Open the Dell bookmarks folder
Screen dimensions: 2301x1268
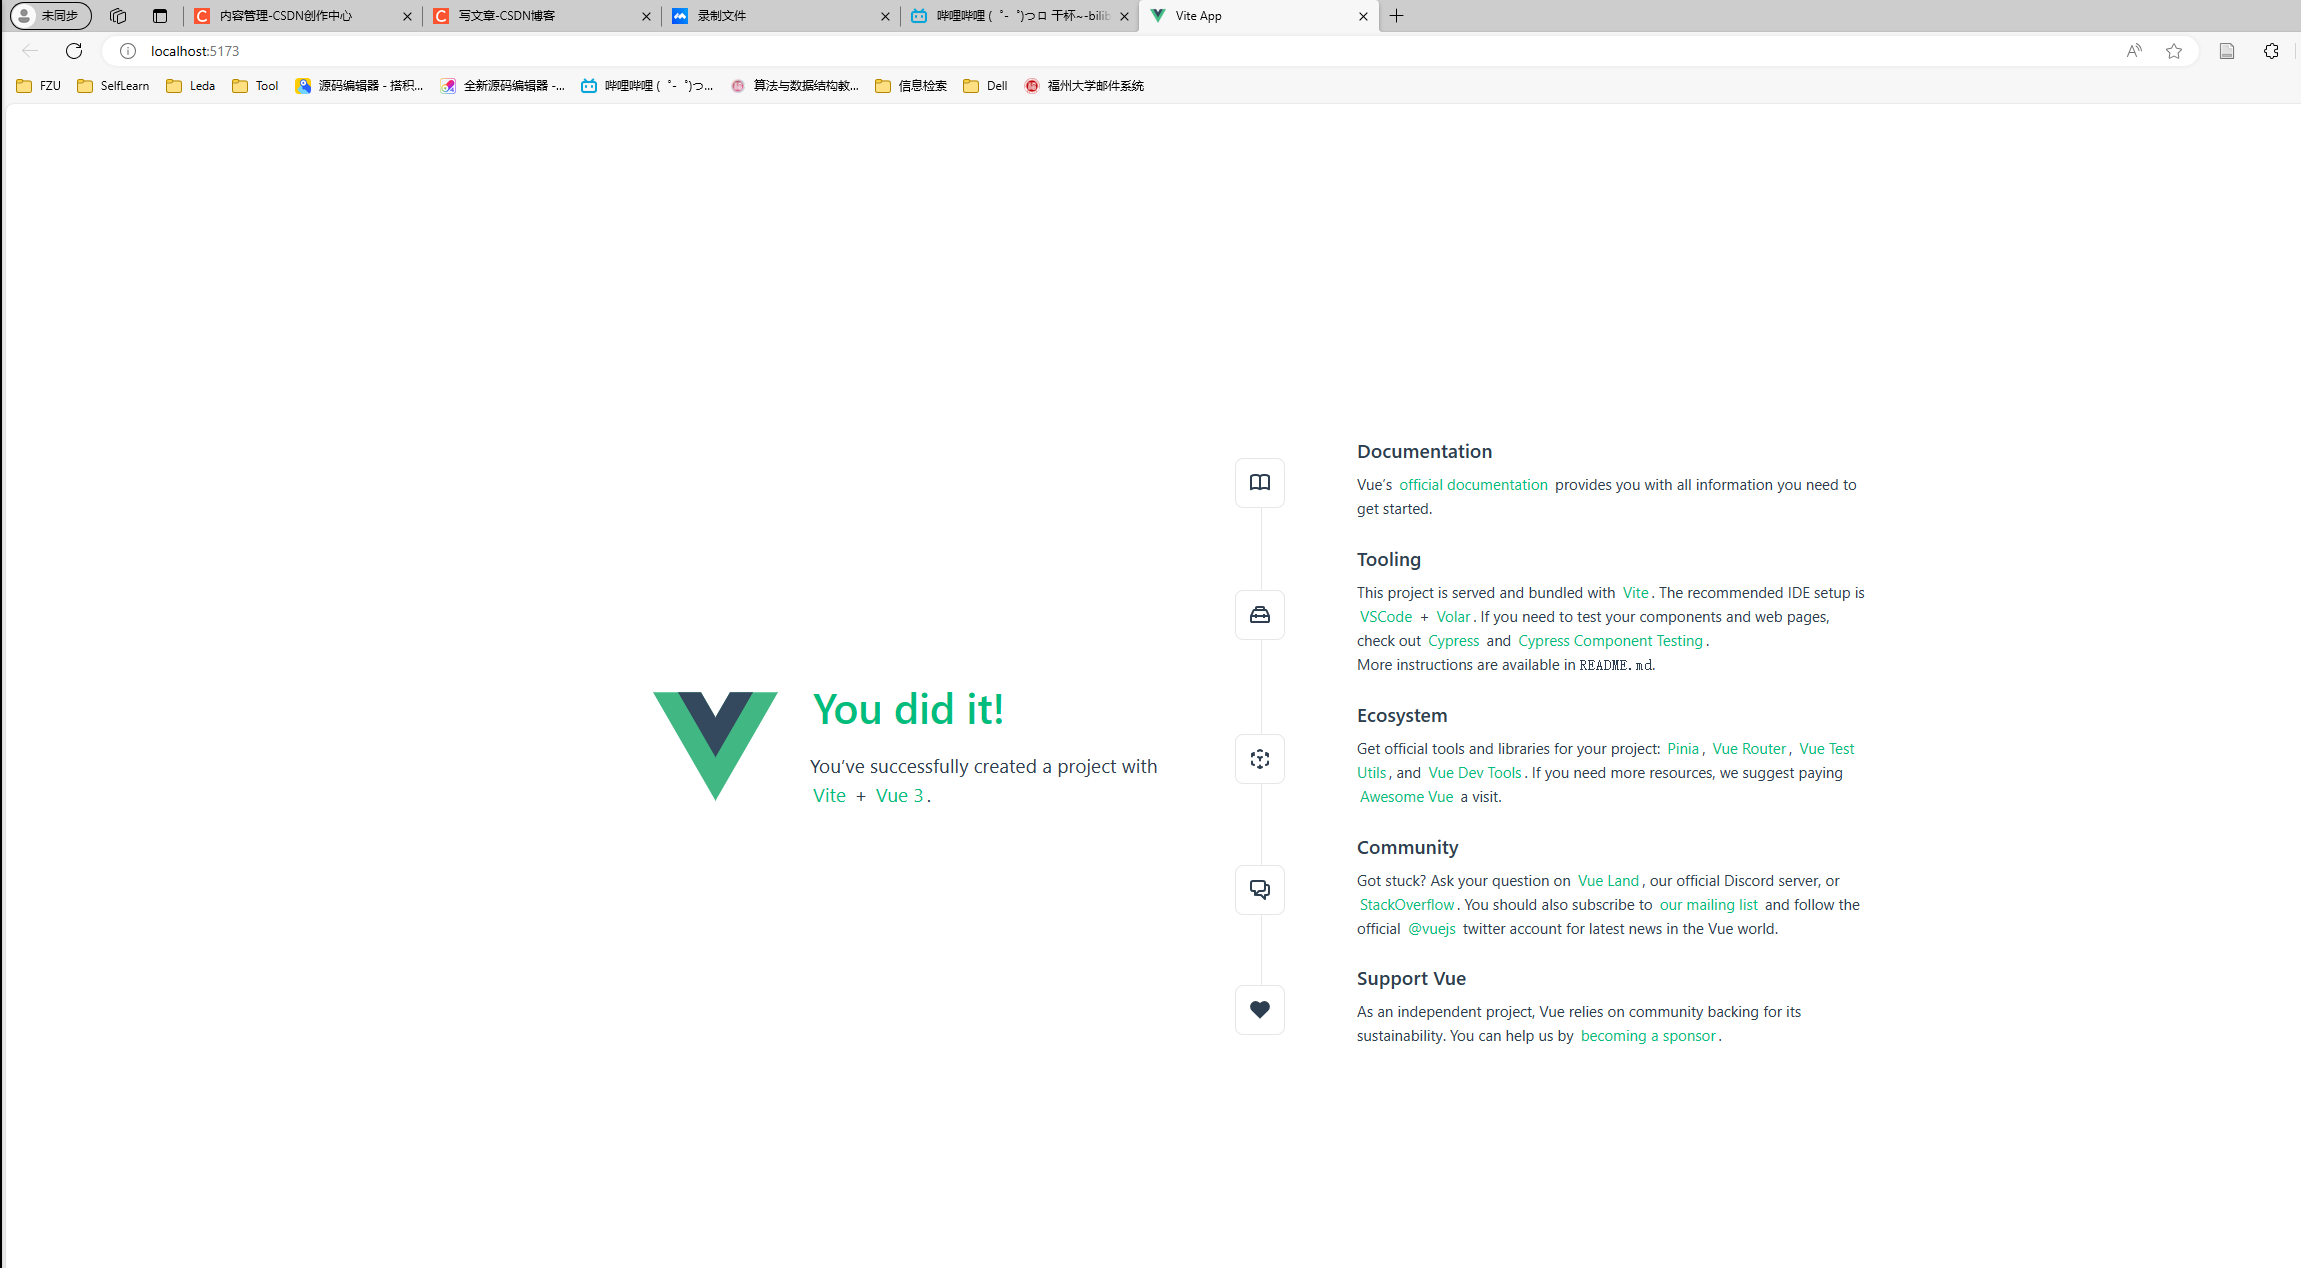pos(985,86)
